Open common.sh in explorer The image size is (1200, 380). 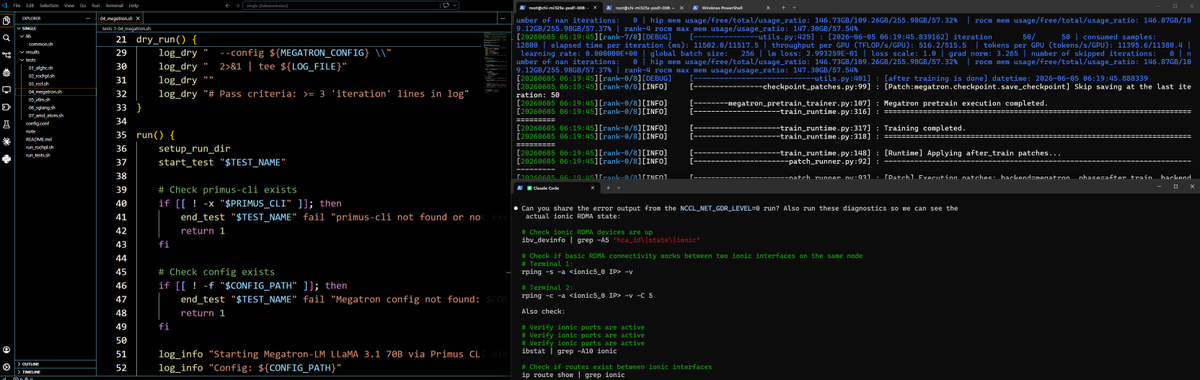pos(41,44)
